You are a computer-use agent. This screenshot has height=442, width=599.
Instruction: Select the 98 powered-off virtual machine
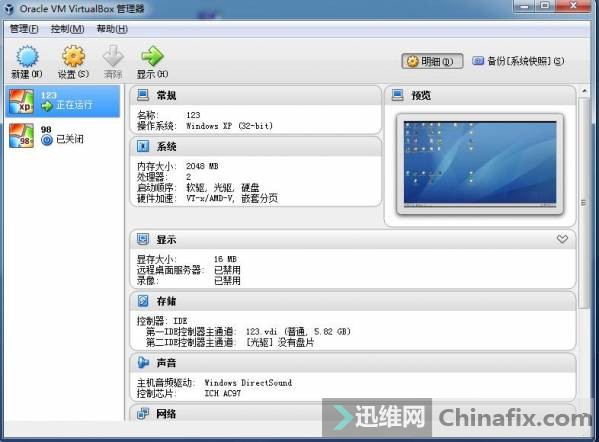click(63, 135)
